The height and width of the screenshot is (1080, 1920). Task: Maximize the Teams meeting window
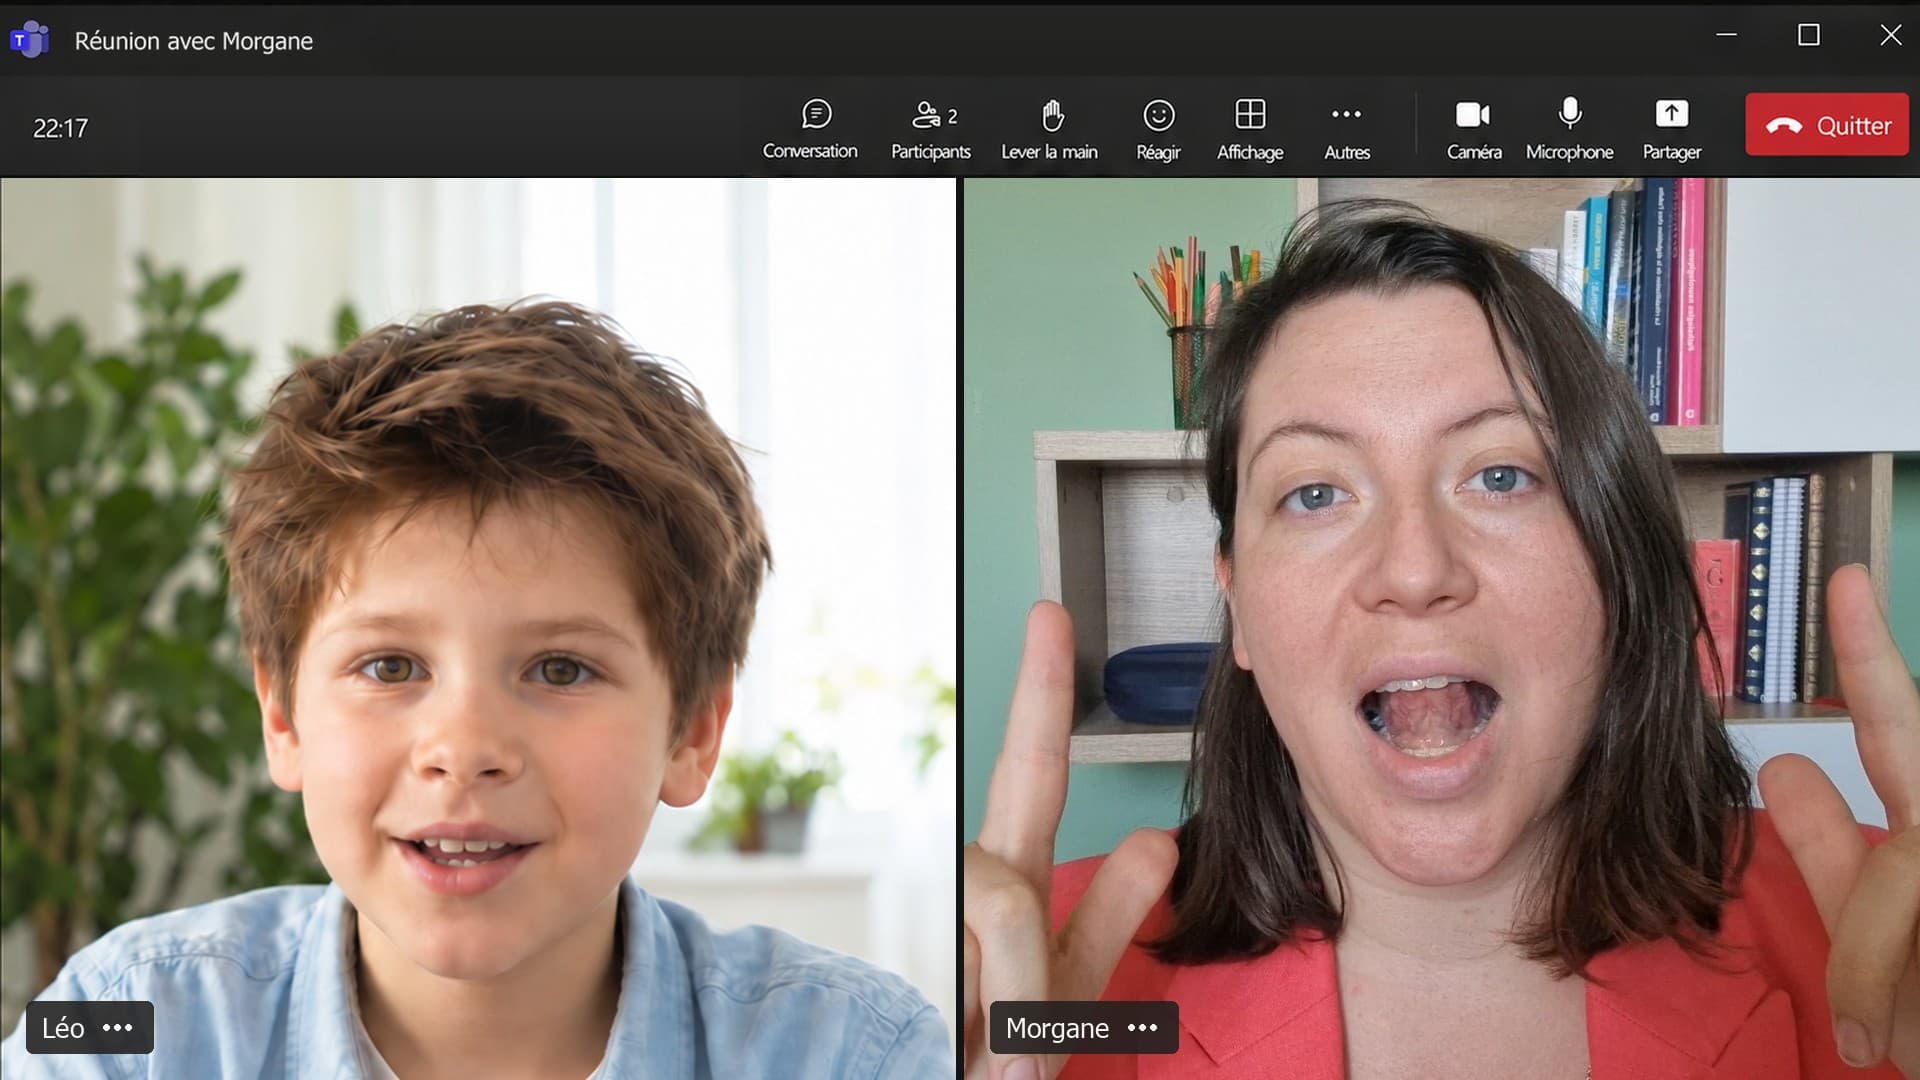(1808, 35)
